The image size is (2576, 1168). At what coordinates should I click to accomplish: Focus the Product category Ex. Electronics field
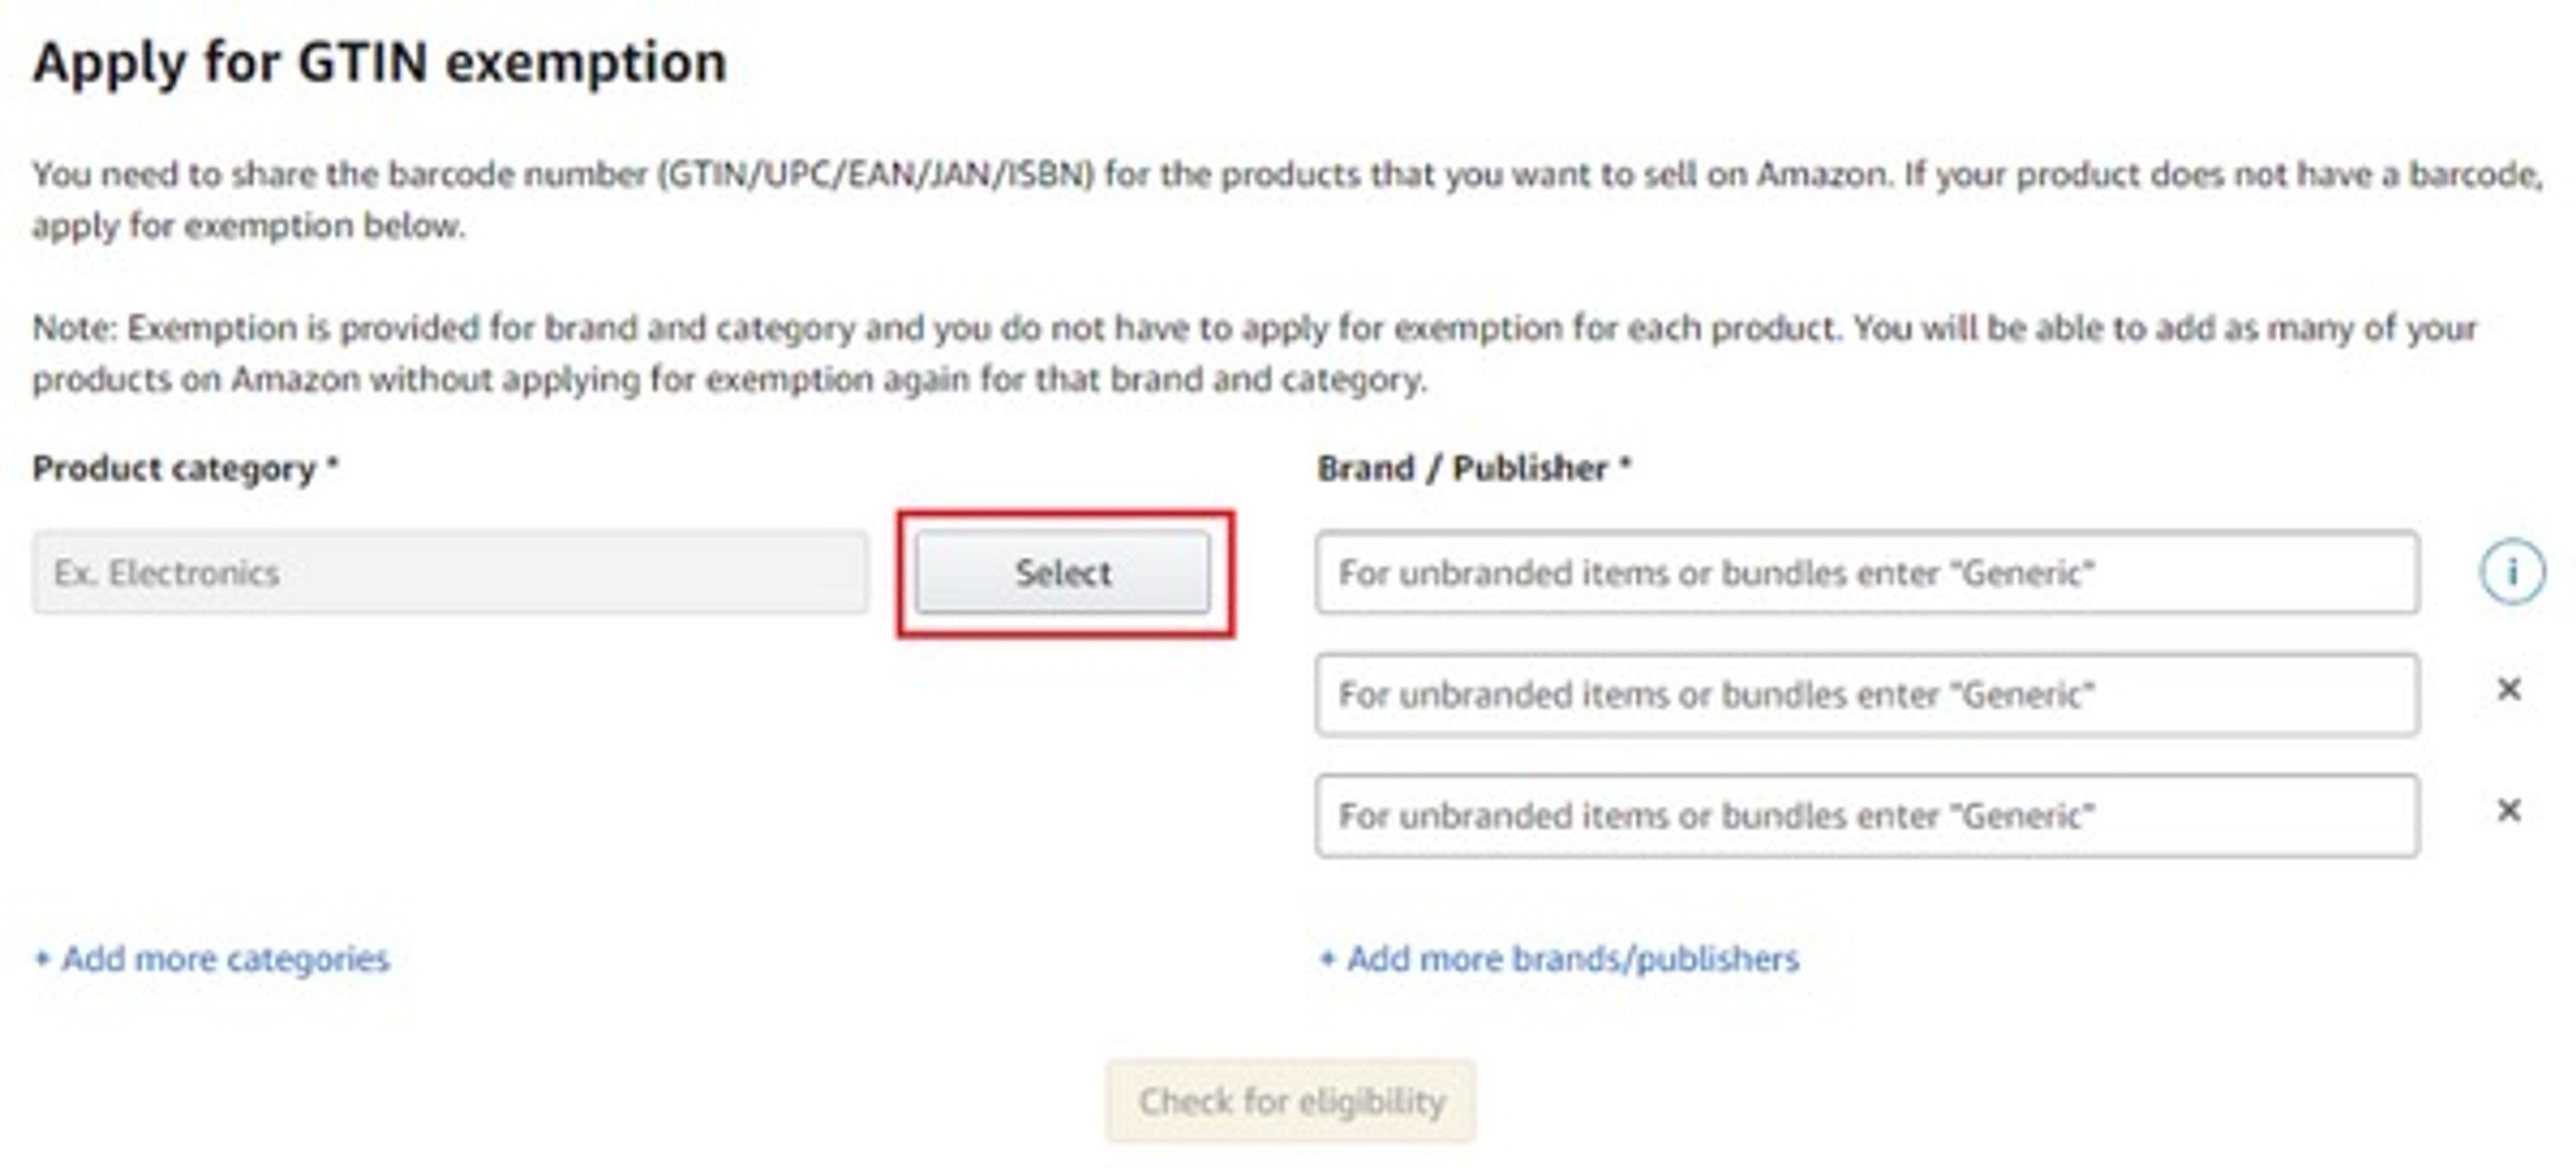click(x=450, y=572)
